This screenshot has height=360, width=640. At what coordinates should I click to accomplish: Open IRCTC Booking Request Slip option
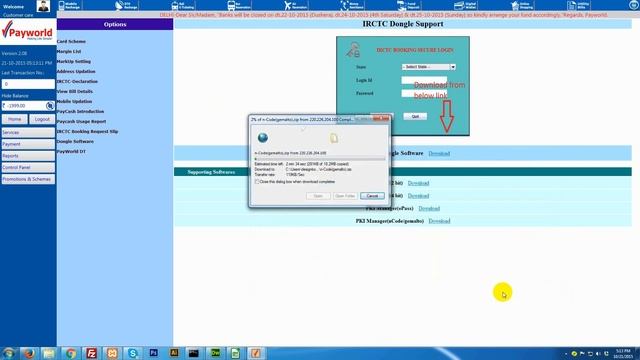pyautogui.click(x=88, y=131)
